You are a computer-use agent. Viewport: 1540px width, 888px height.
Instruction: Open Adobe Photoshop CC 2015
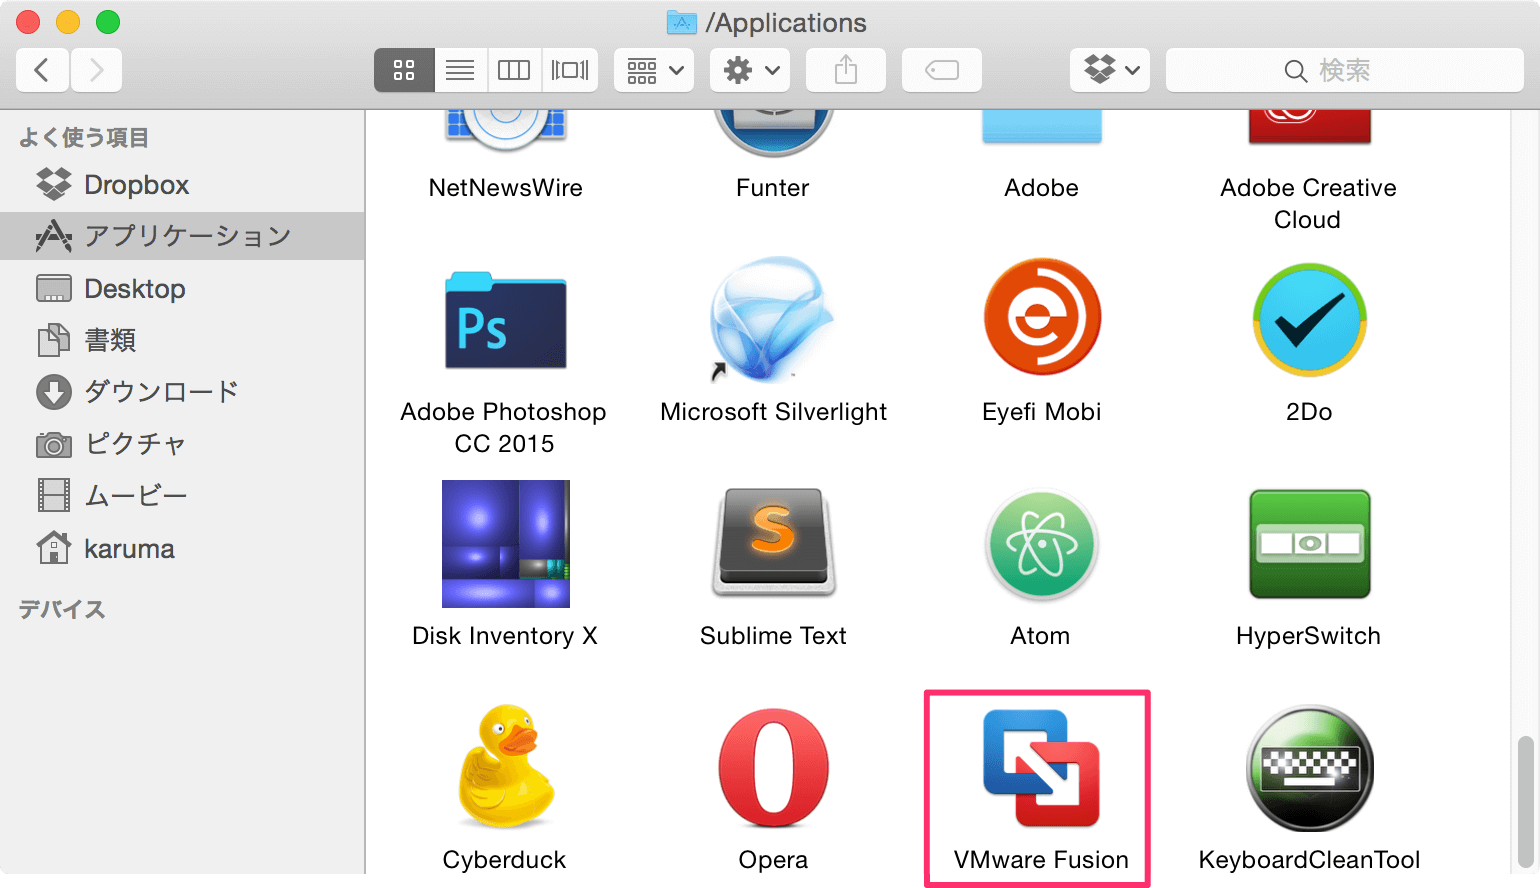505,320
